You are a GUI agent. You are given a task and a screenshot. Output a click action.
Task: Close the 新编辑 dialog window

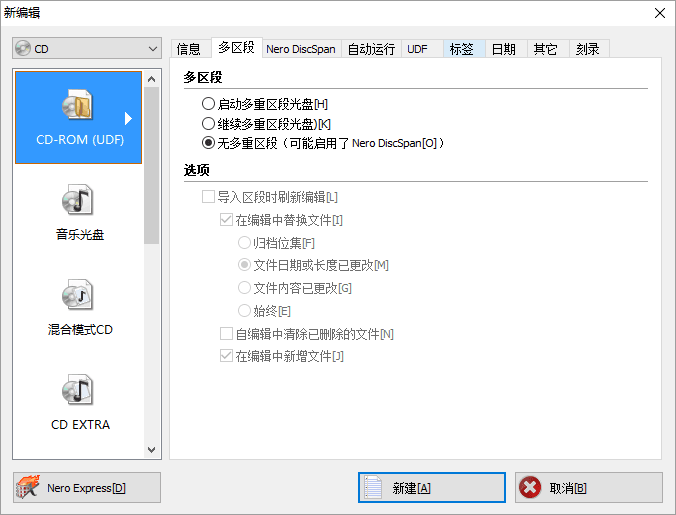pyautogui.click(x=660, y=13)
